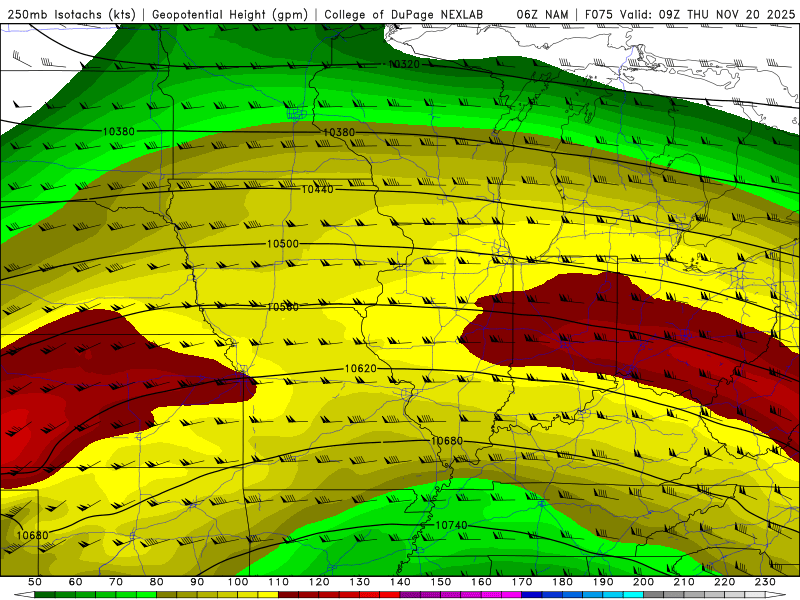Click the 70 value on the color scale
This screenshot has width=800, height=600.
point(116,582)
